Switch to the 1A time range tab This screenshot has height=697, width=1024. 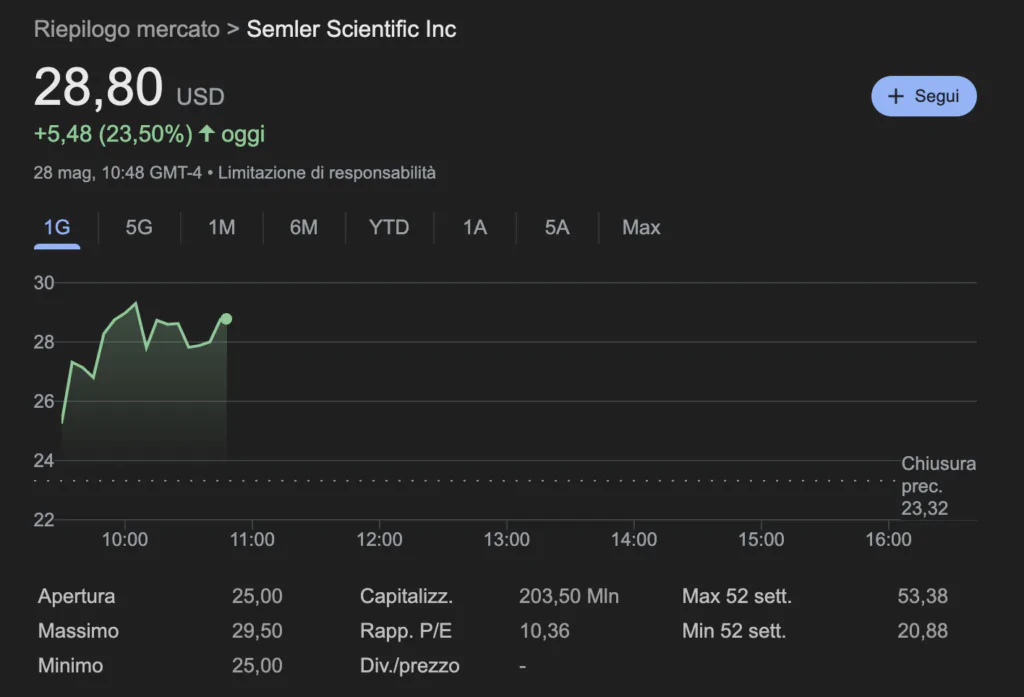point(475,227)
